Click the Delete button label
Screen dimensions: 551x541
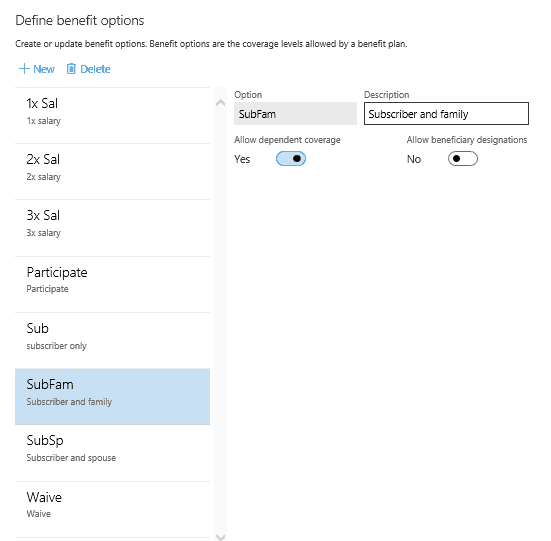(95, 69)
